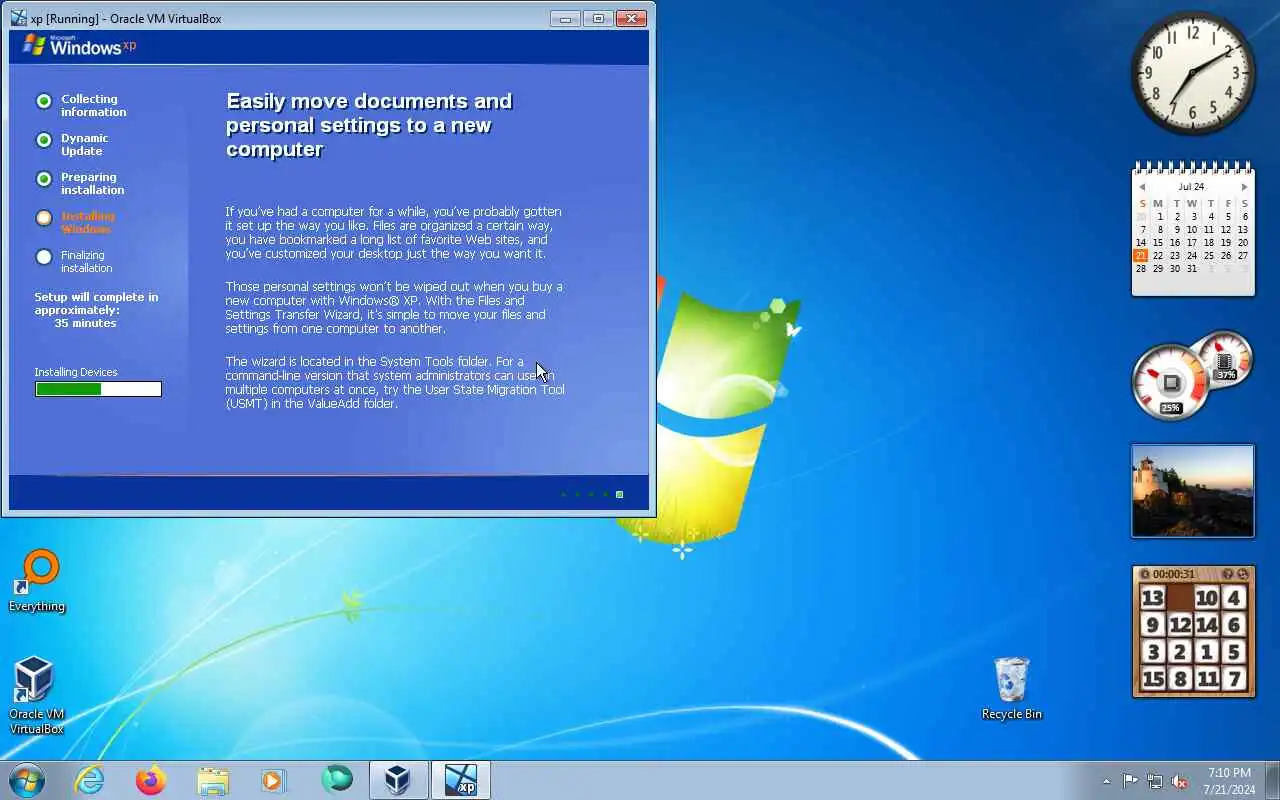Select date 28 in the calendar gadget
Image resolution: width=1280 pixels, height=800 pixels.
1141,268
